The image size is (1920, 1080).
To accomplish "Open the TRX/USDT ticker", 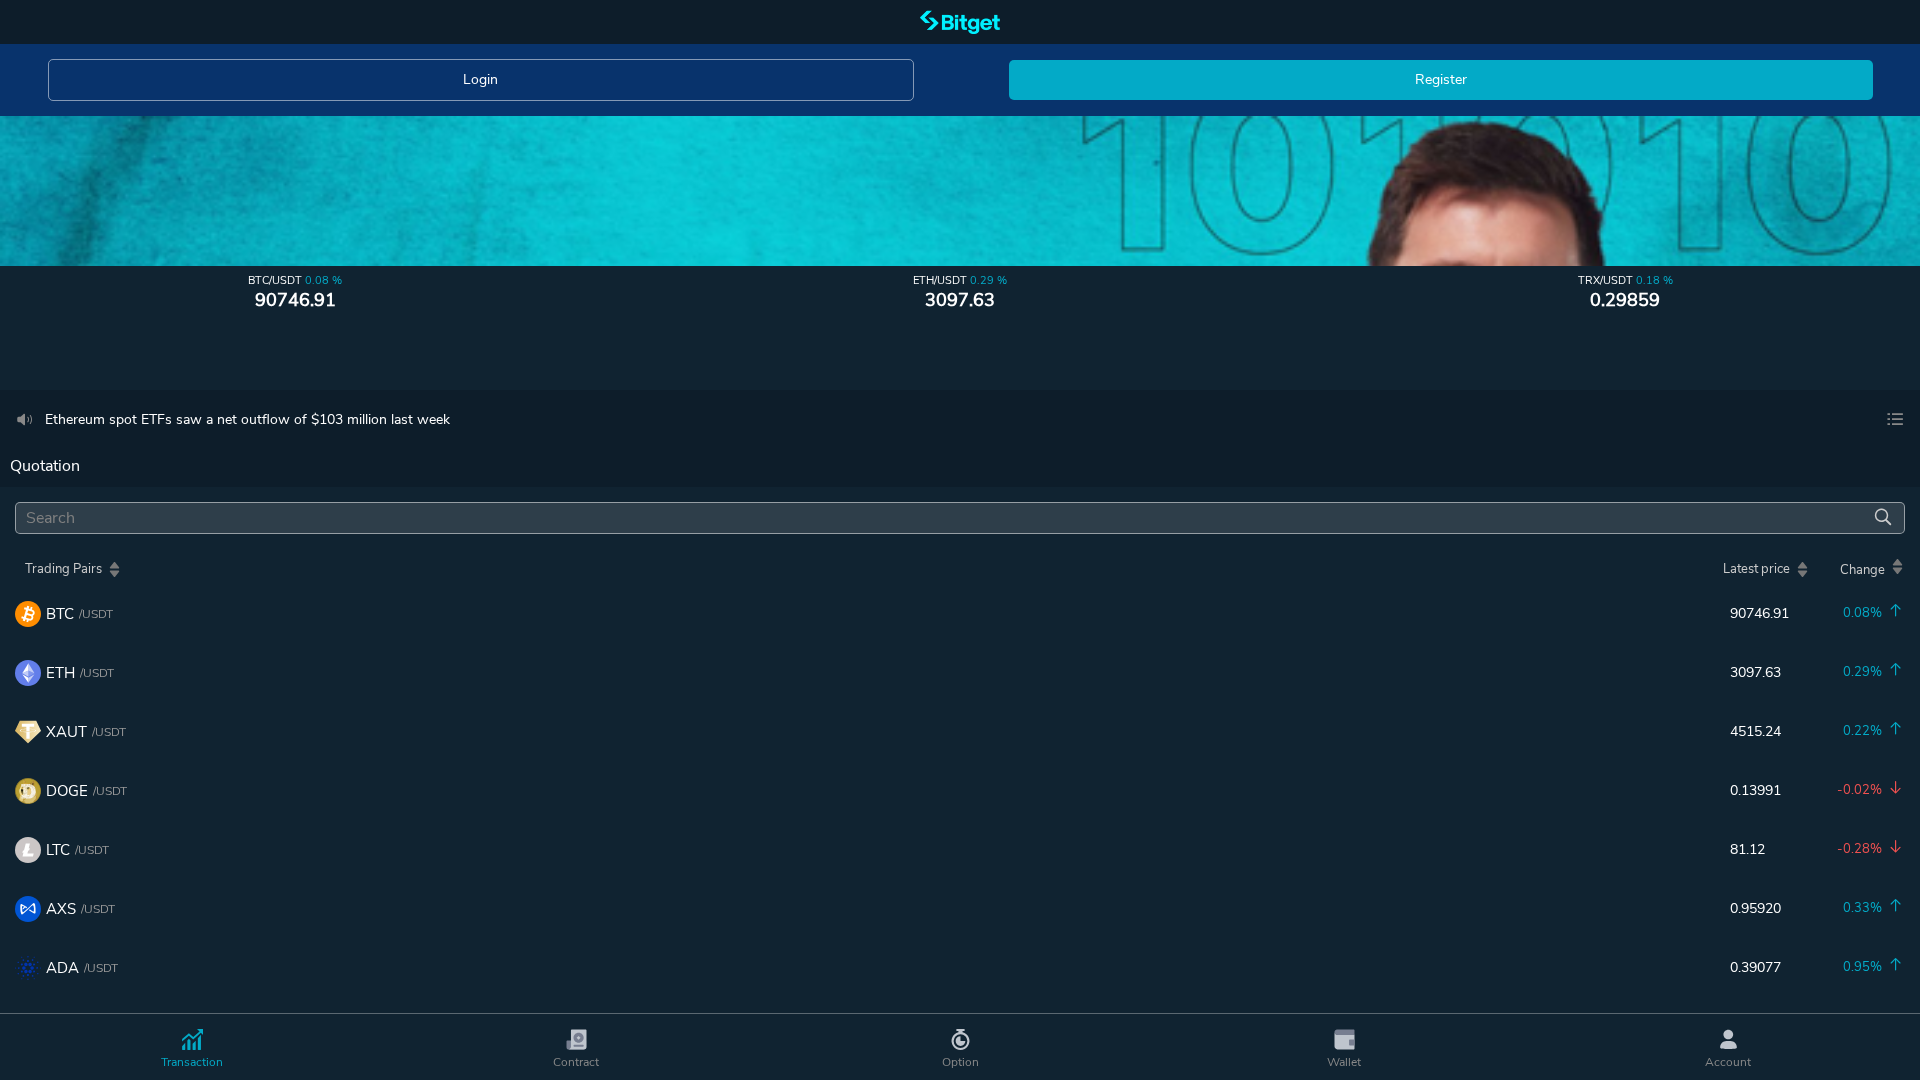I will tap(1624, 291).
